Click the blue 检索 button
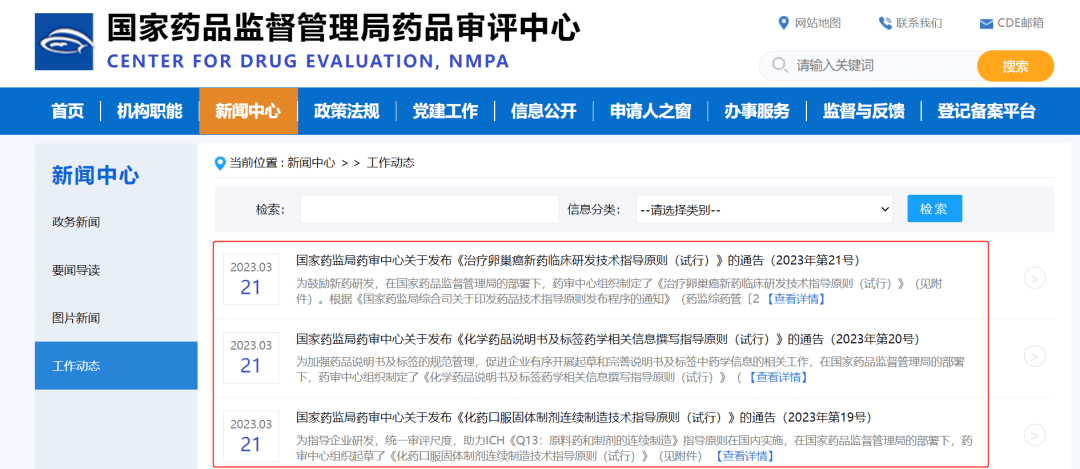Image resolution: width=1080 pixels, height=469 pixels. pos(934,209)
